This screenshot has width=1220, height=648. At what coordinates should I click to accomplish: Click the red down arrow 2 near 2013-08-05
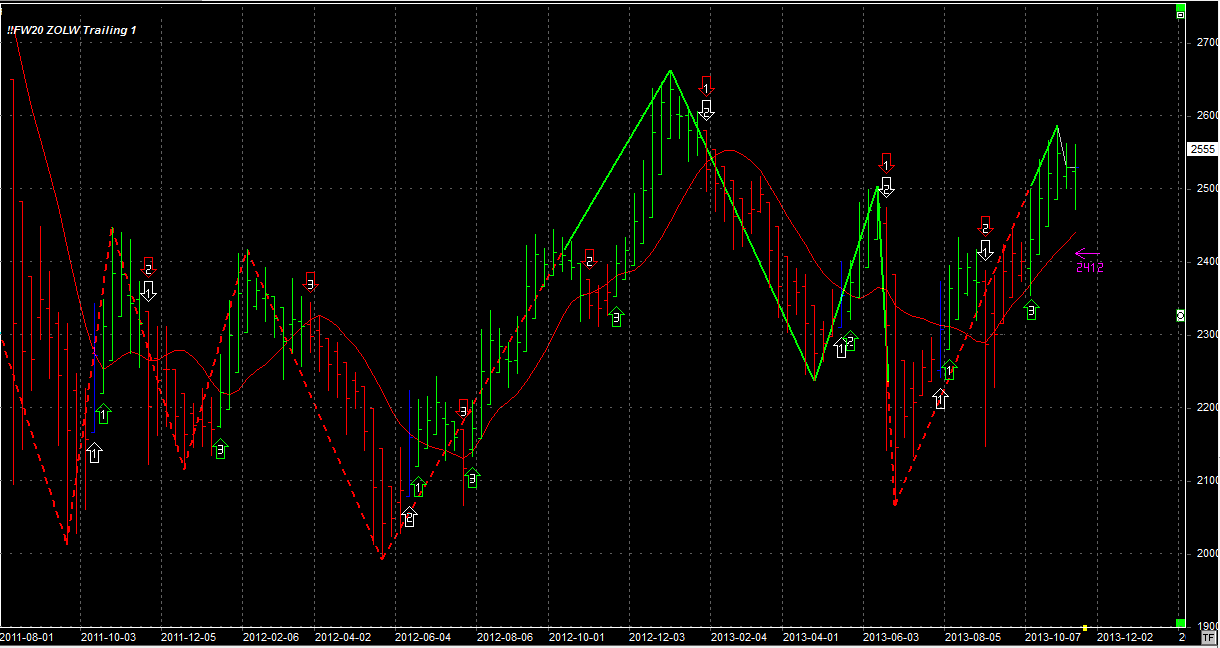pos(985,225)
